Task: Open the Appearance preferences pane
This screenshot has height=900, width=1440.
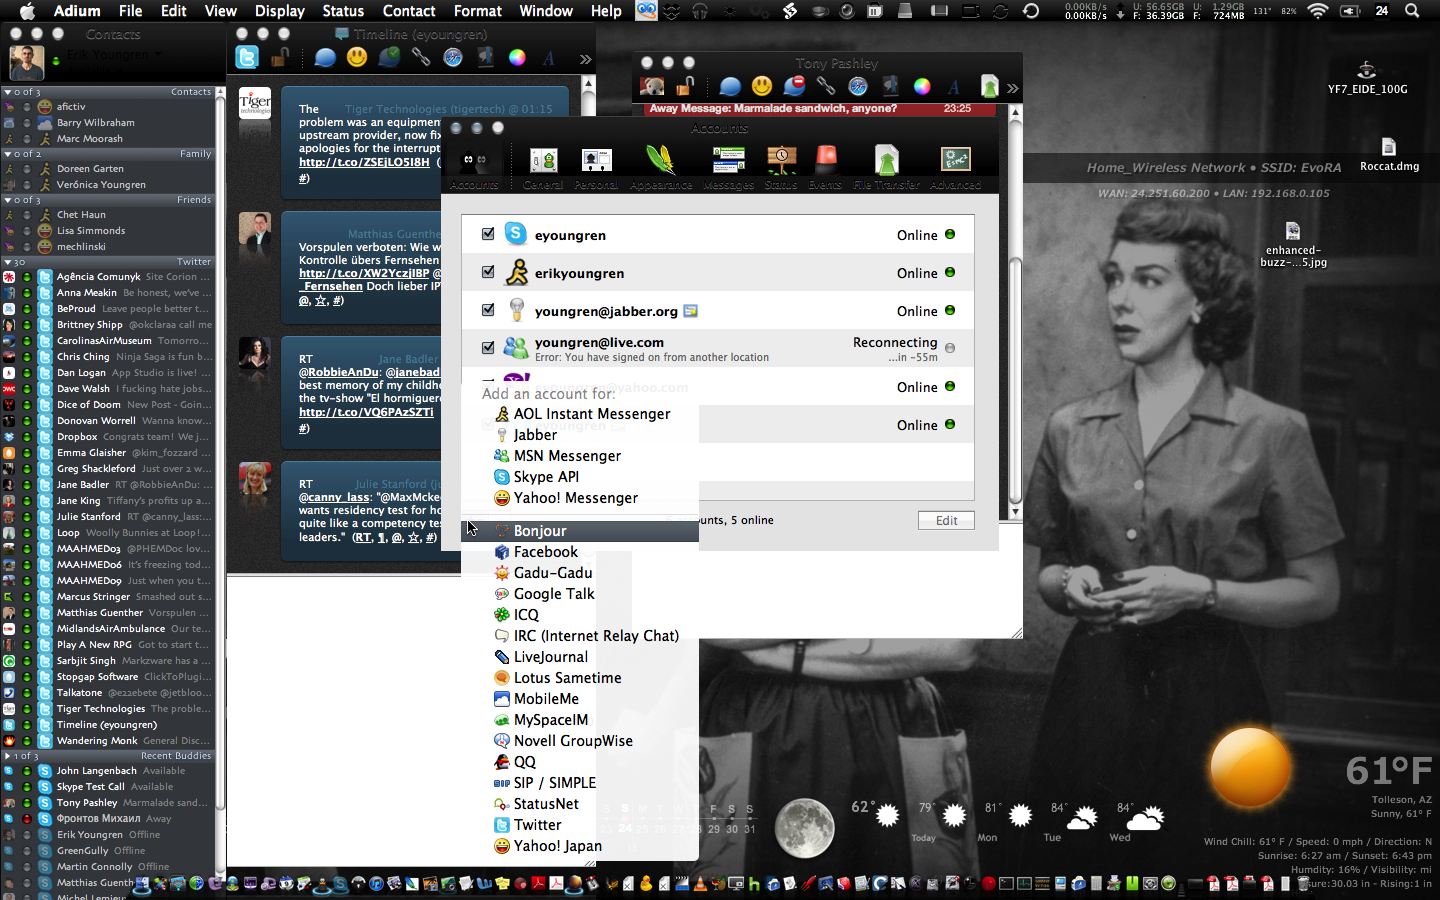Action: point(660,167)
